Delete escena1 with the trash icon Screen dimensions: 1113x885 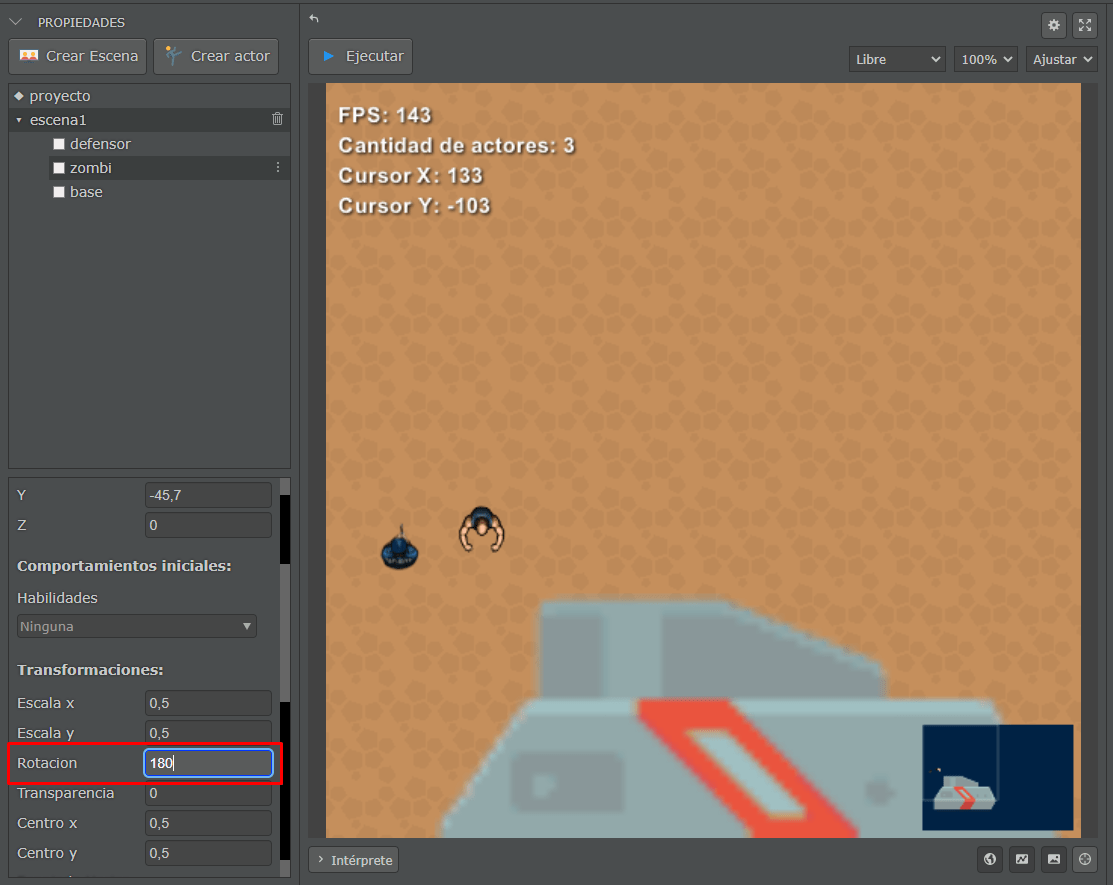(278, 119)
